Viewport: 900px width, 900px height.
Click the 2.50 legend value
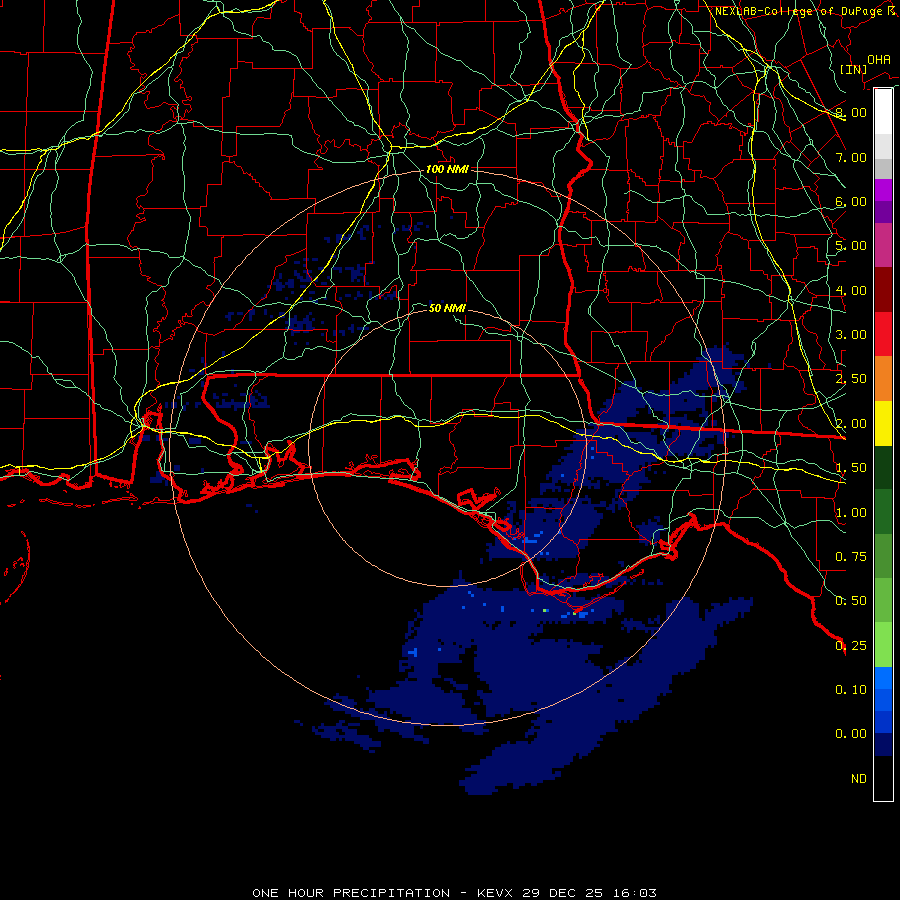[851, 379]
